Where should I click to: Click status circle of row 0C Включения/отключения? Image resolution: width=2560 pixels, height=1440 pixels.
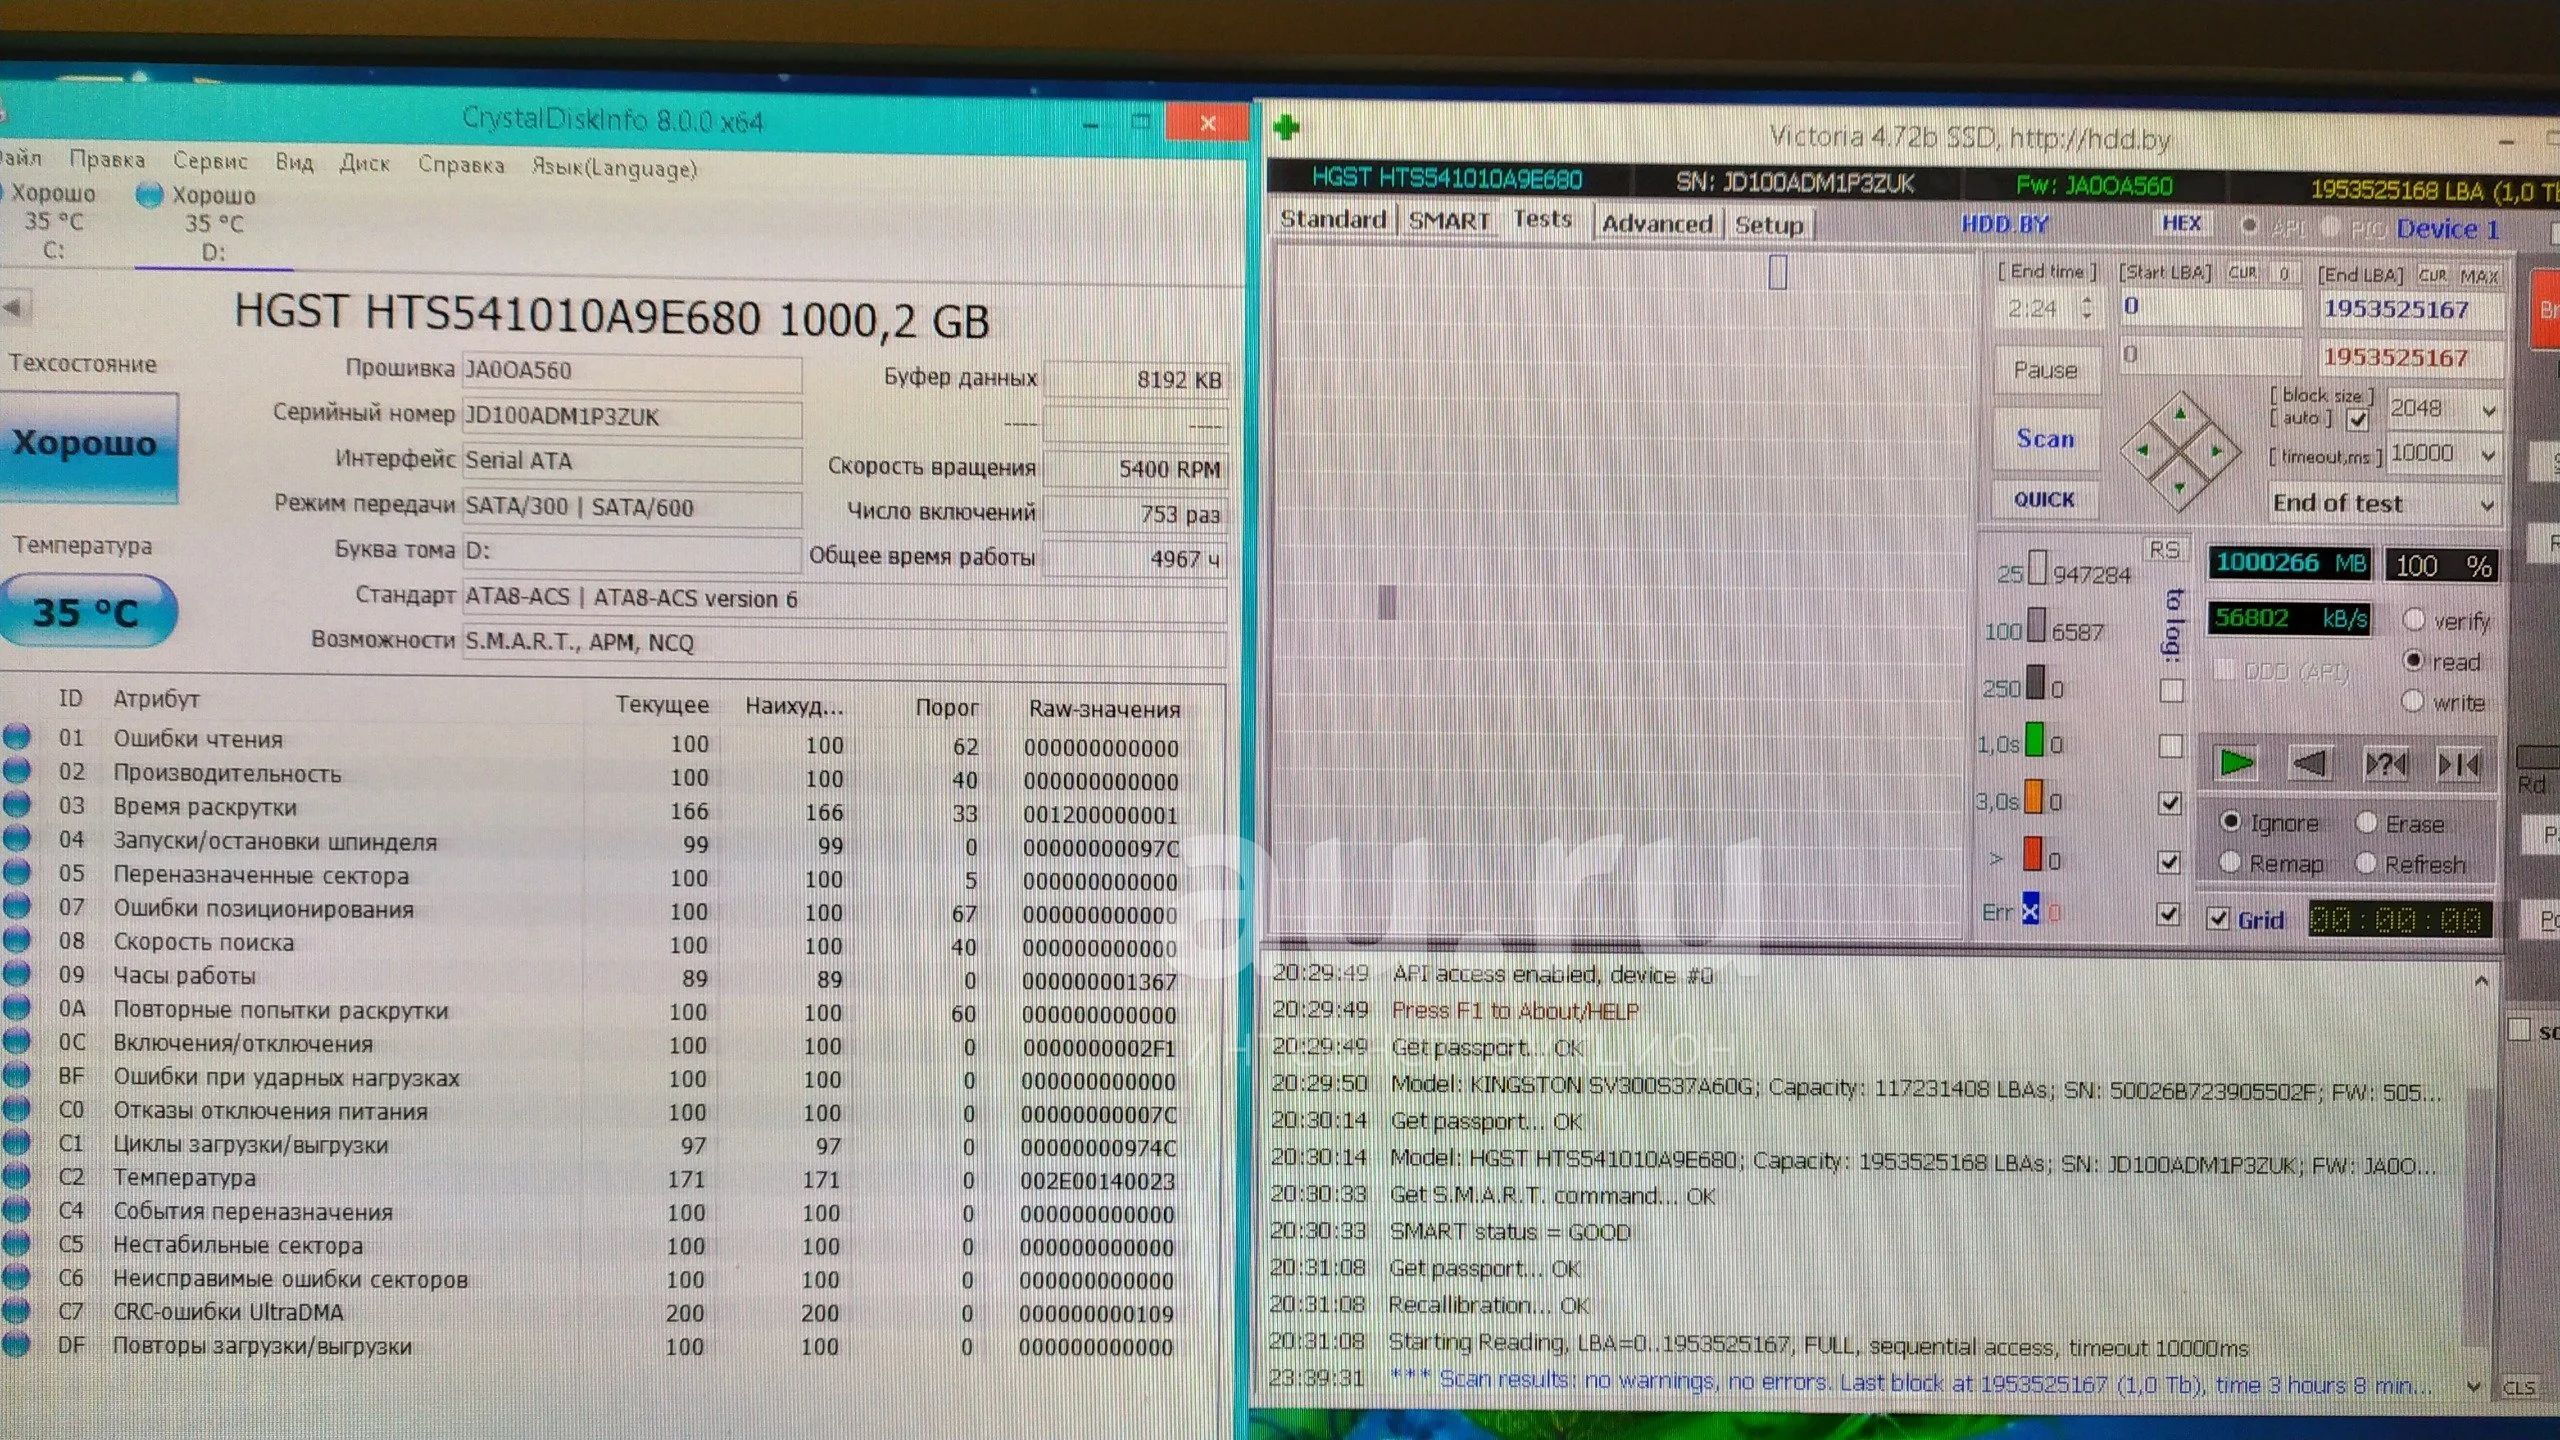(x=16, y=1041)
